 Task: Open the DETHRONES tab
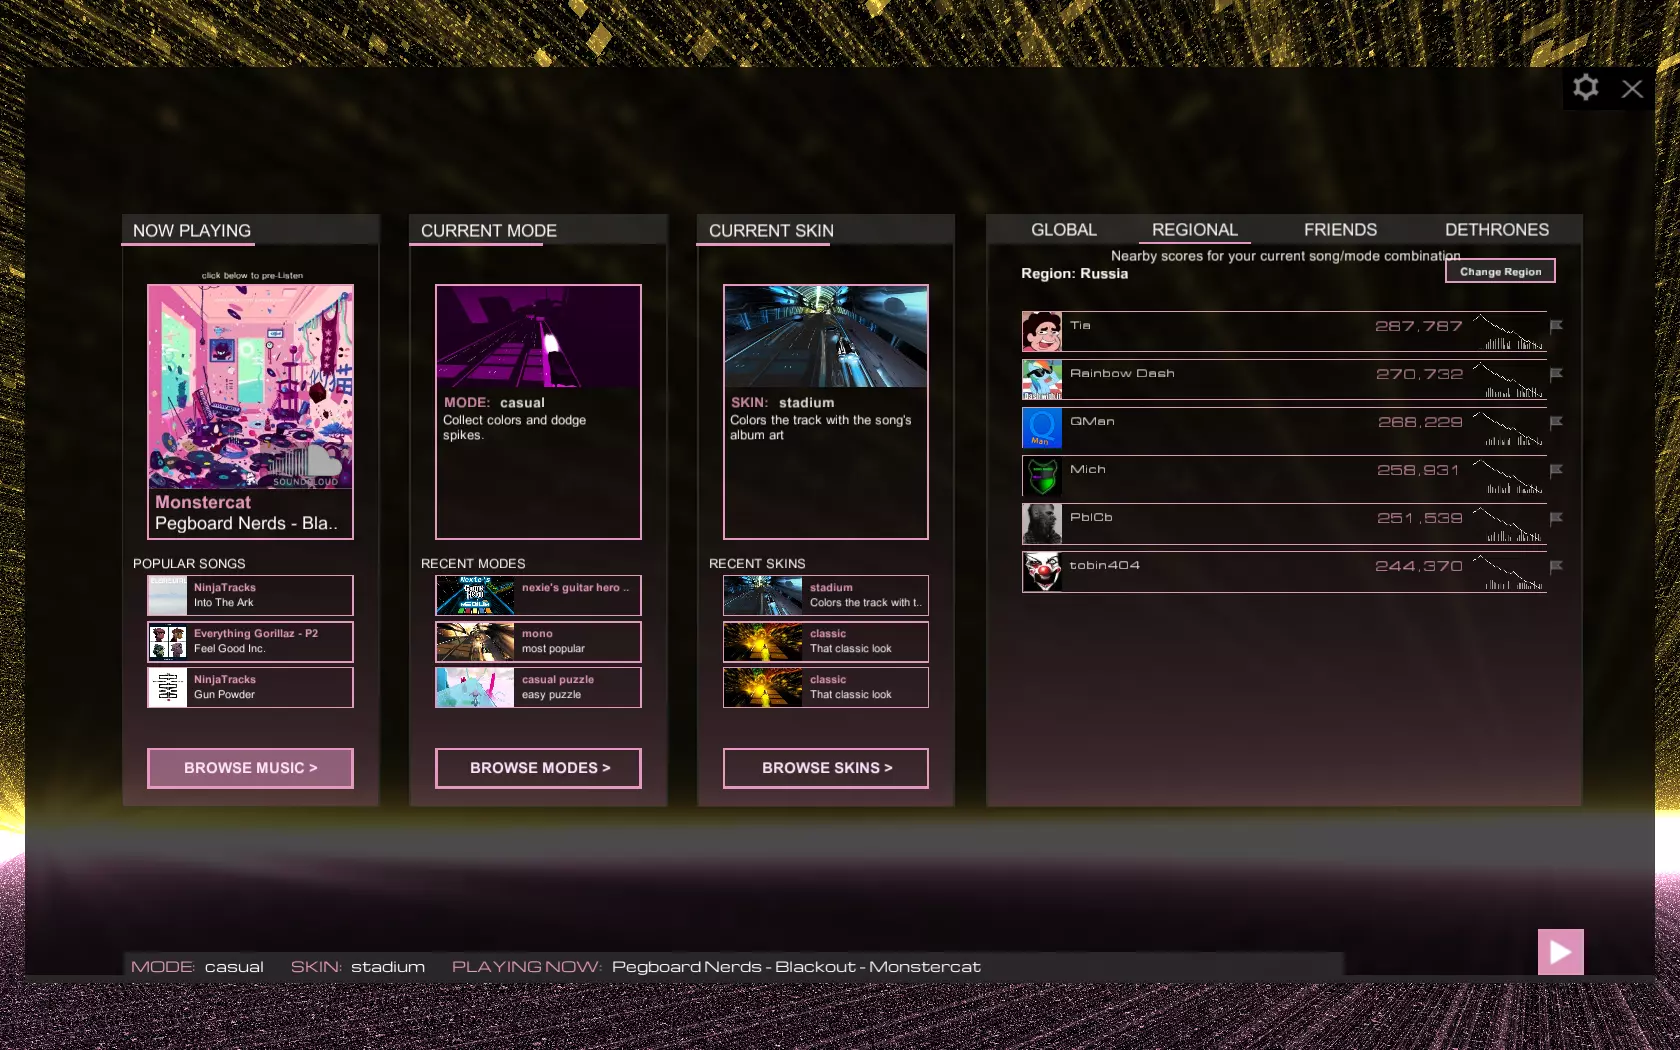point(1497,230)
